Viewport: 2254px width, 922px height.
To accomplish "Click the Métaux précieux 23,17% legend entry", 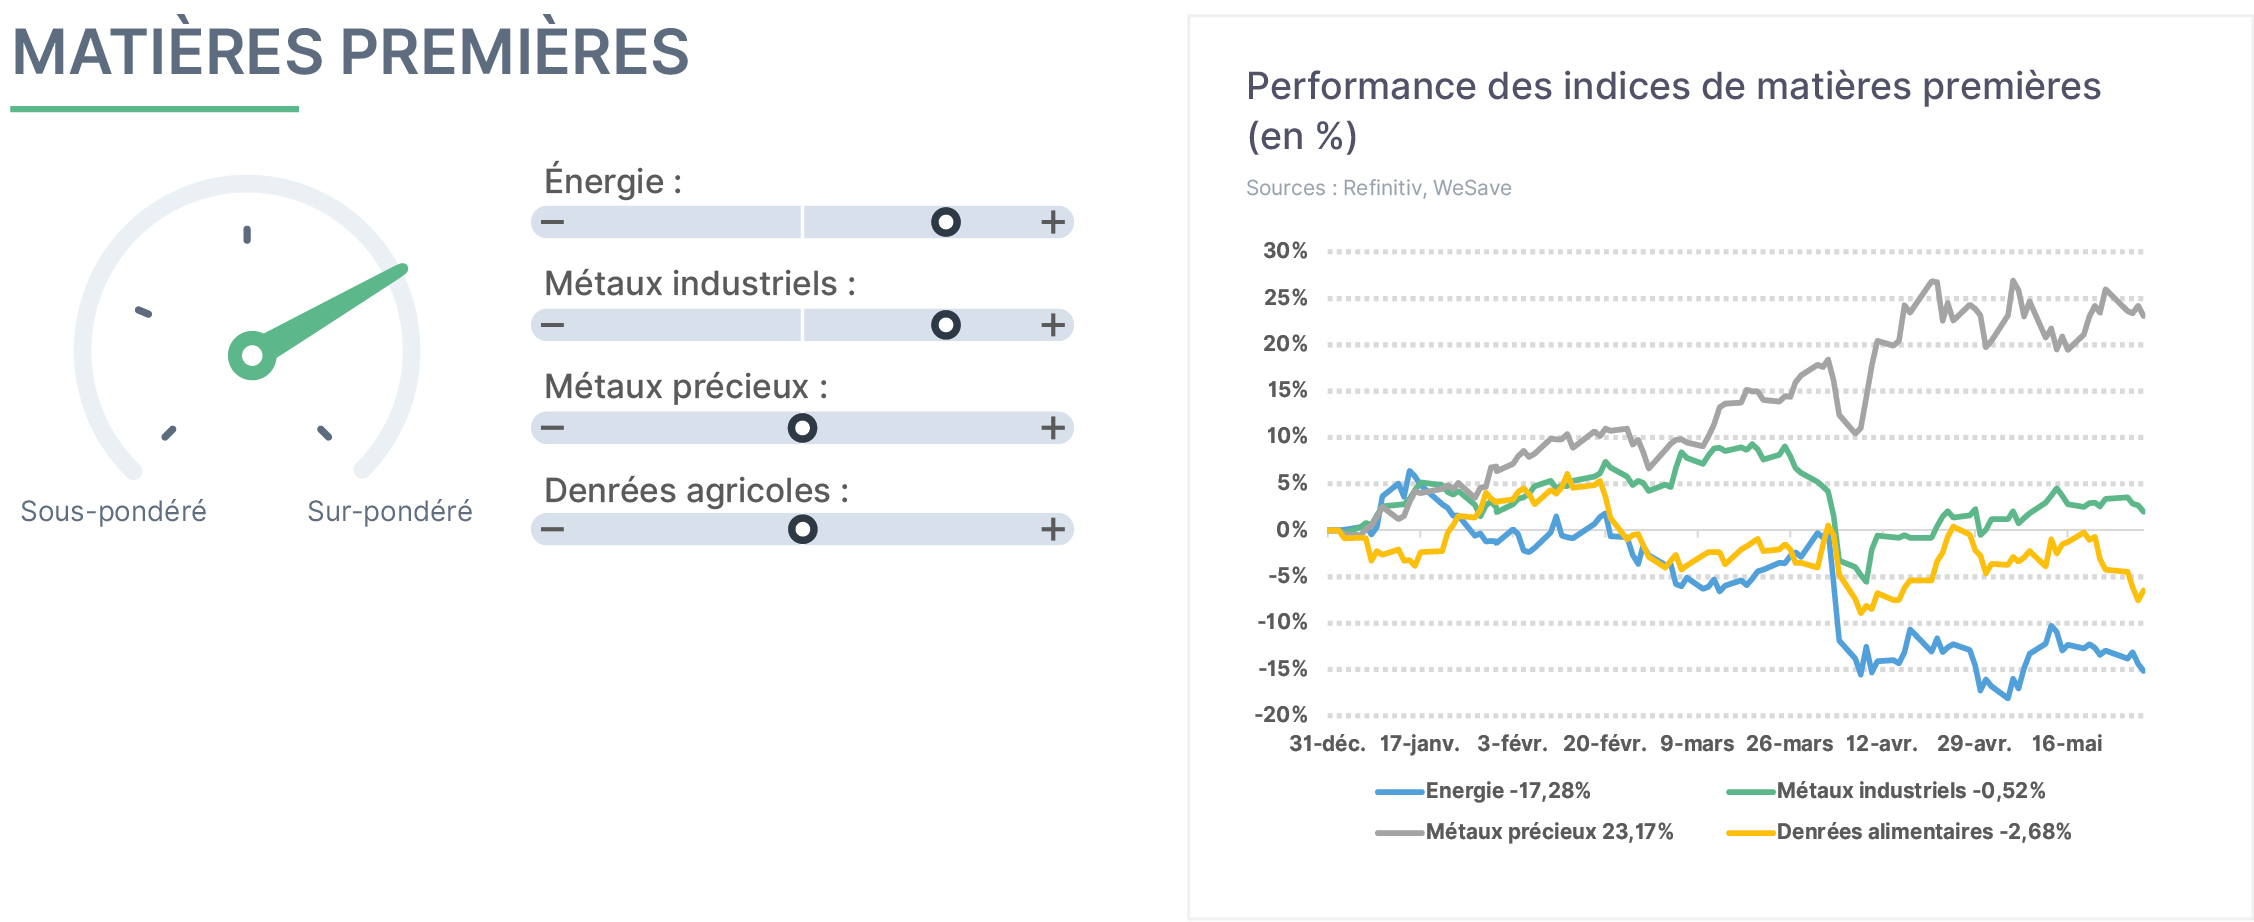I will tap(1524, 832).
